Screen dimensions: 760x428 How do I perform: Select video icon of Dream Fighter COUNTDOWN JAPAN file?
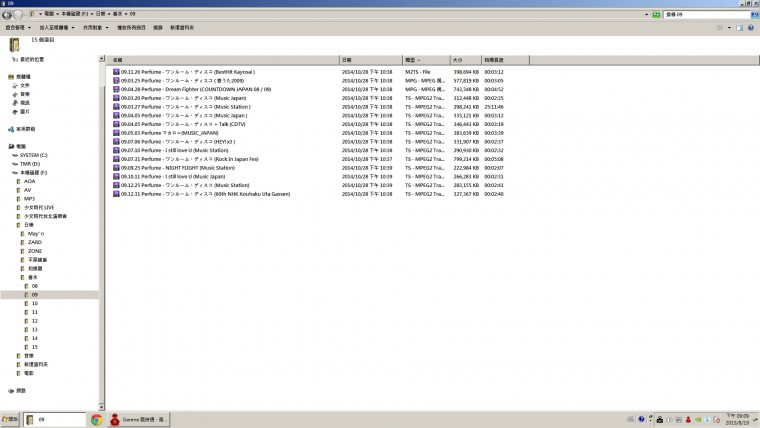pos(116,89)
